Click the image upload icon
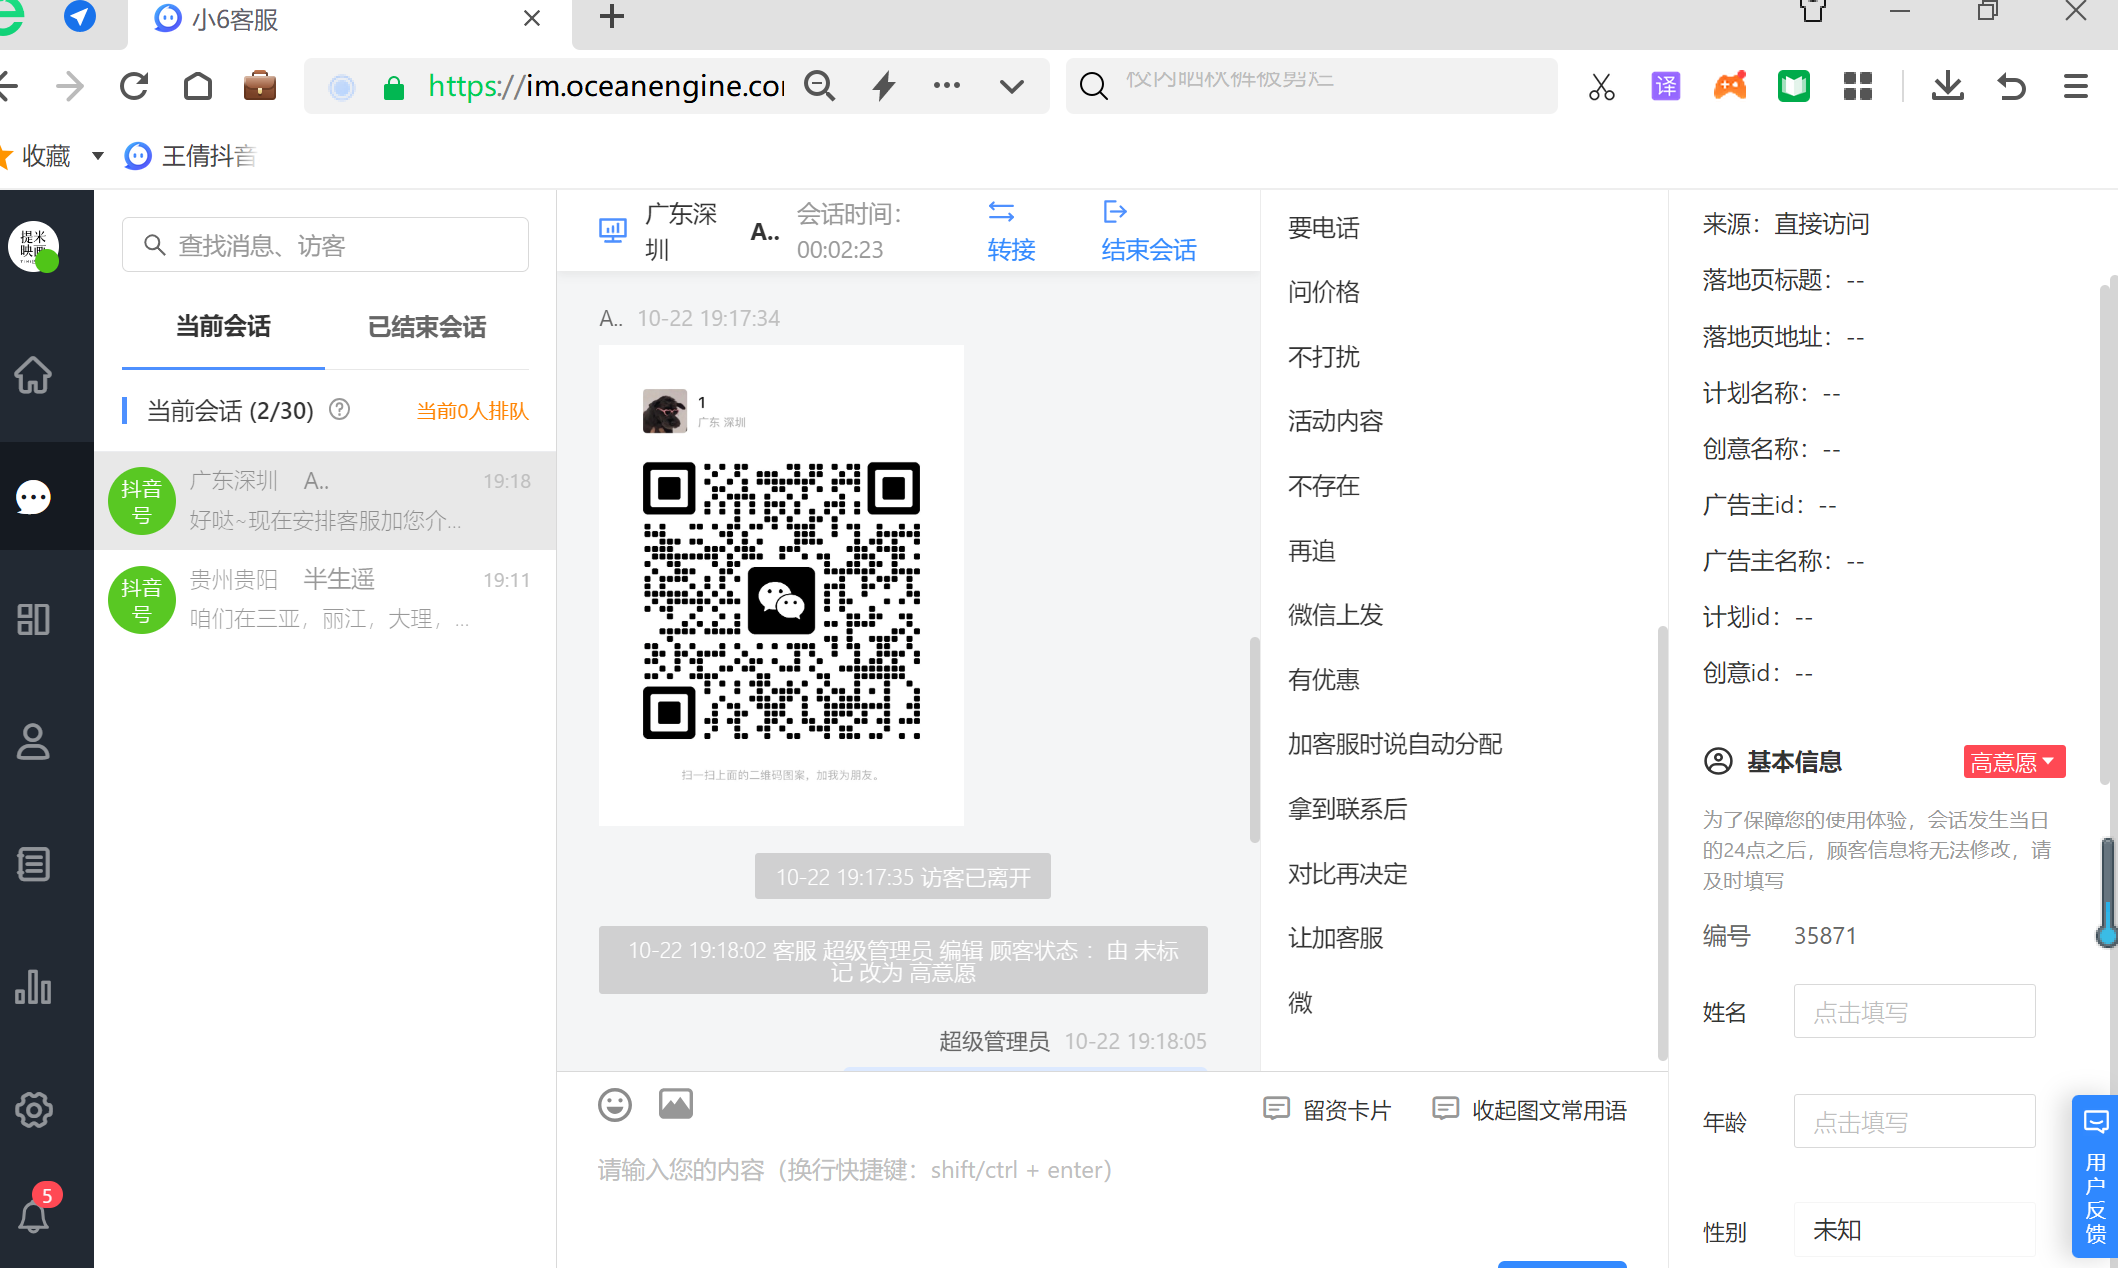The height and width of the screenshot is (1268, 2118). pyautogui.click(x=676, y=1104)
